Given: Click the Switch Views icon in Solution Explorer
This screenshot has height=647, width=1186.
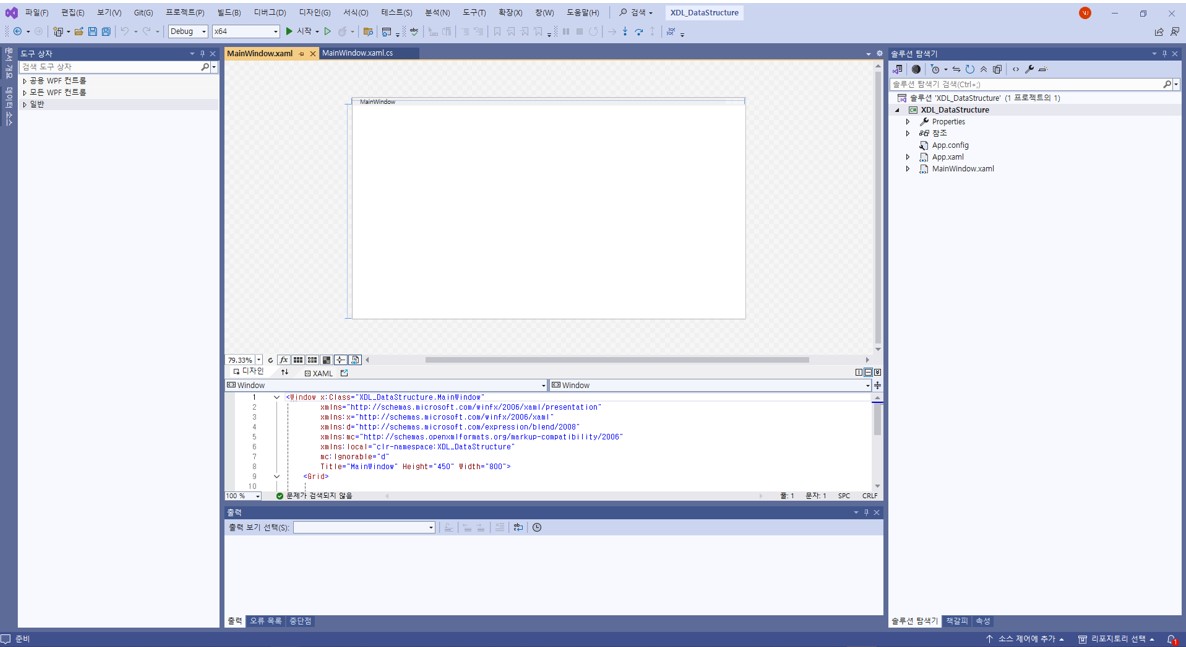Looking at the screenshot, I should tap(898, 70).
